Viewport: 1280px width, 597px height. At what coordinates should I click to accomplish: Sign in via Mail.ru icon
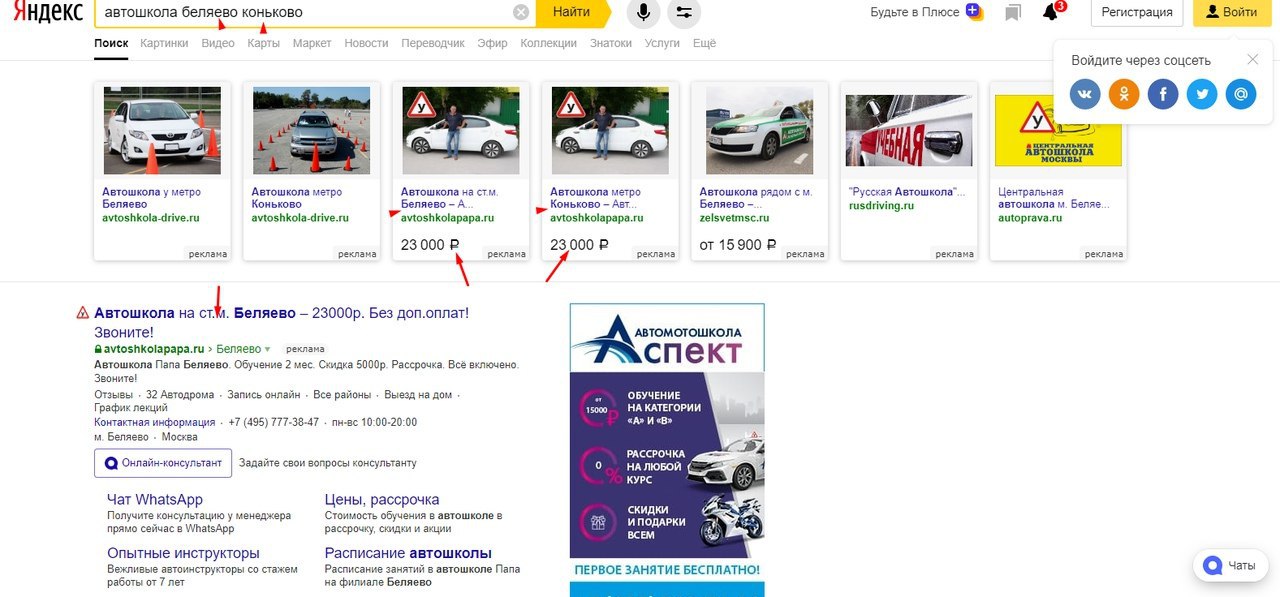[1241, 94]
